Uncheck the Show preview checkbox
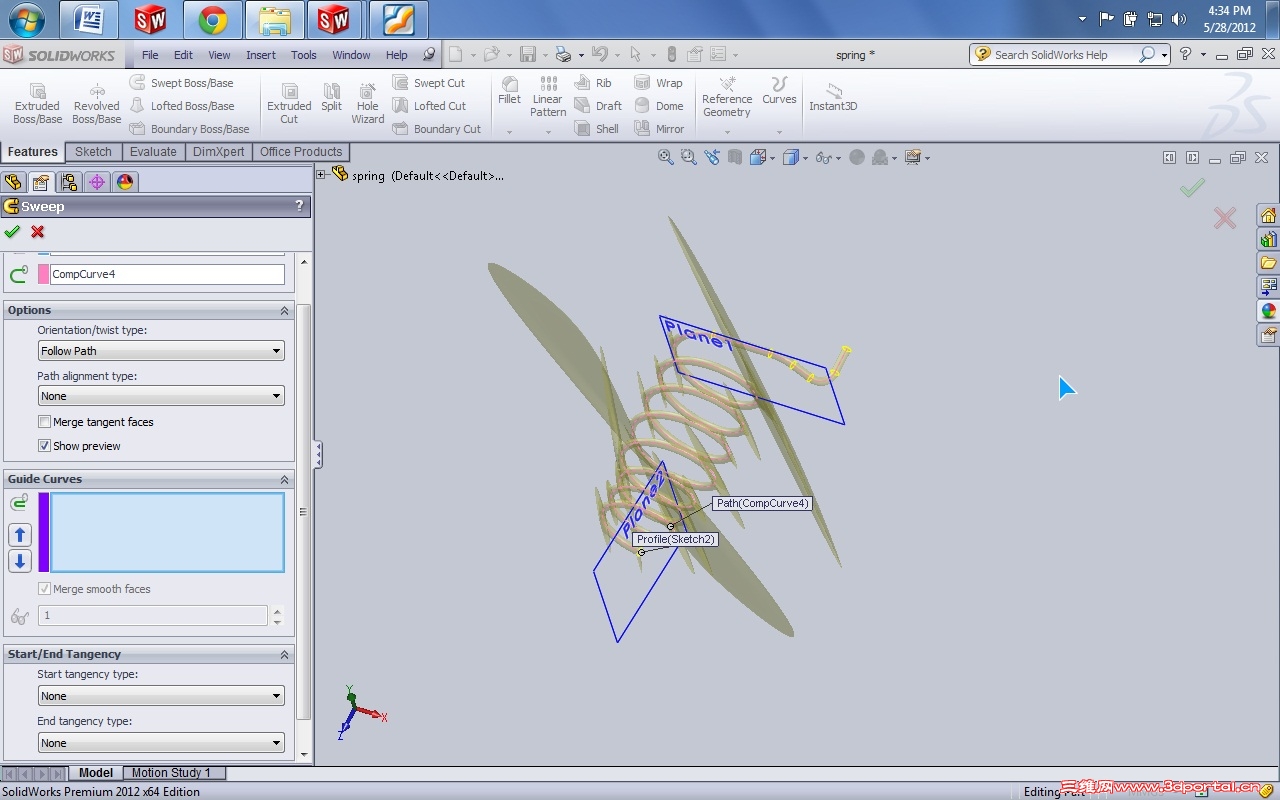The width and height of the screenshot is (1280, 800). pyautogui.click(x=44, y=446)
